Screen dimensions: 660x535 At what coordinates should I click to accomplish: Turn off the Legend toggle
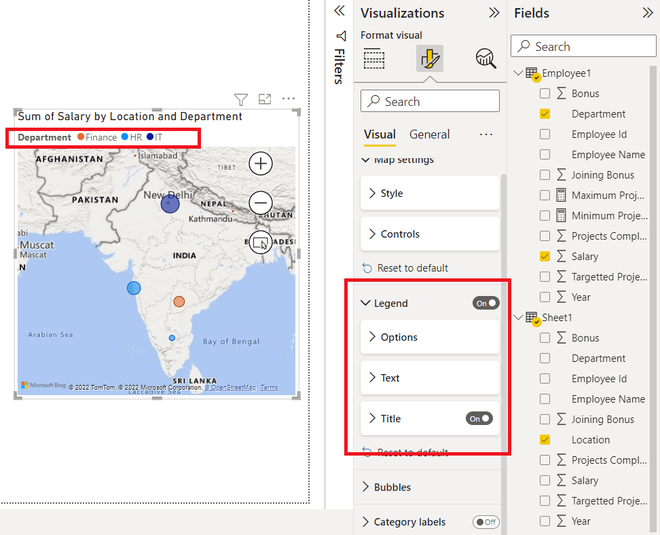(x=486, y=303)
